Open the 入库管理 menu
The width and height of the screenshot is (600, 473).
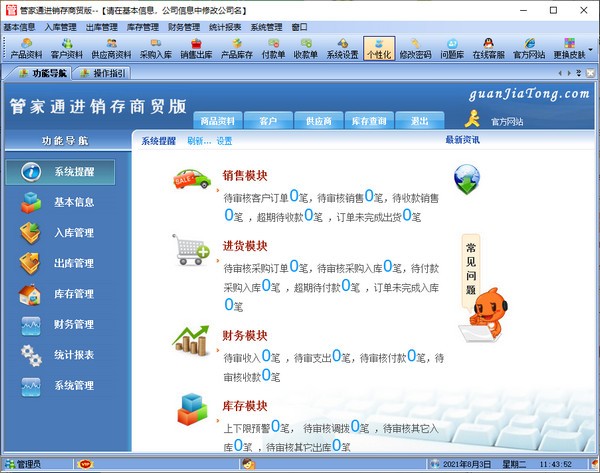pyautogui.click(x=60, y=27)
